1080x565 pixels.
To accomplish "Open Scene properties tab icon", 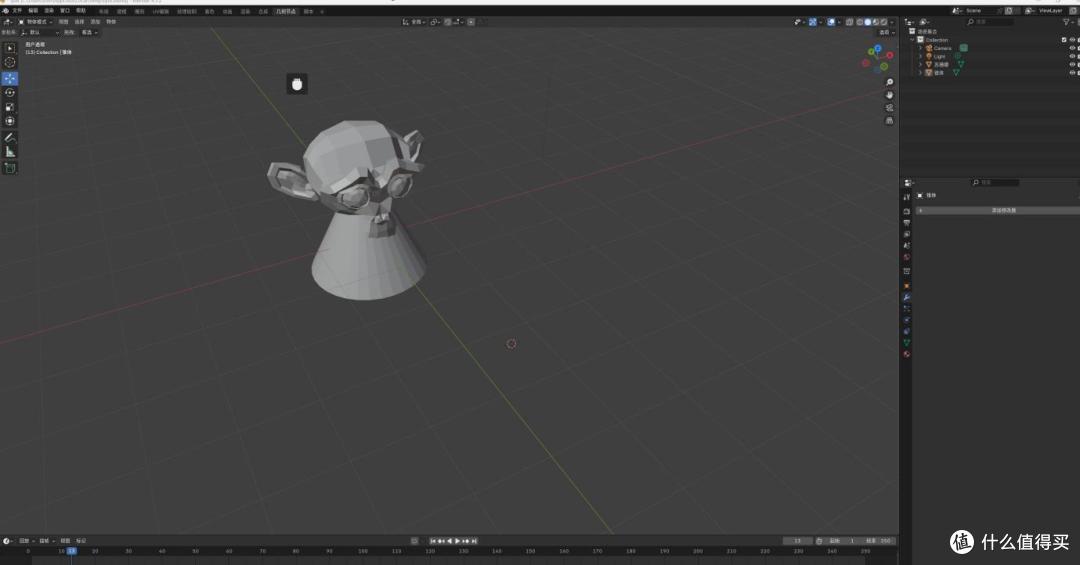I will click(x=906, y=246).
